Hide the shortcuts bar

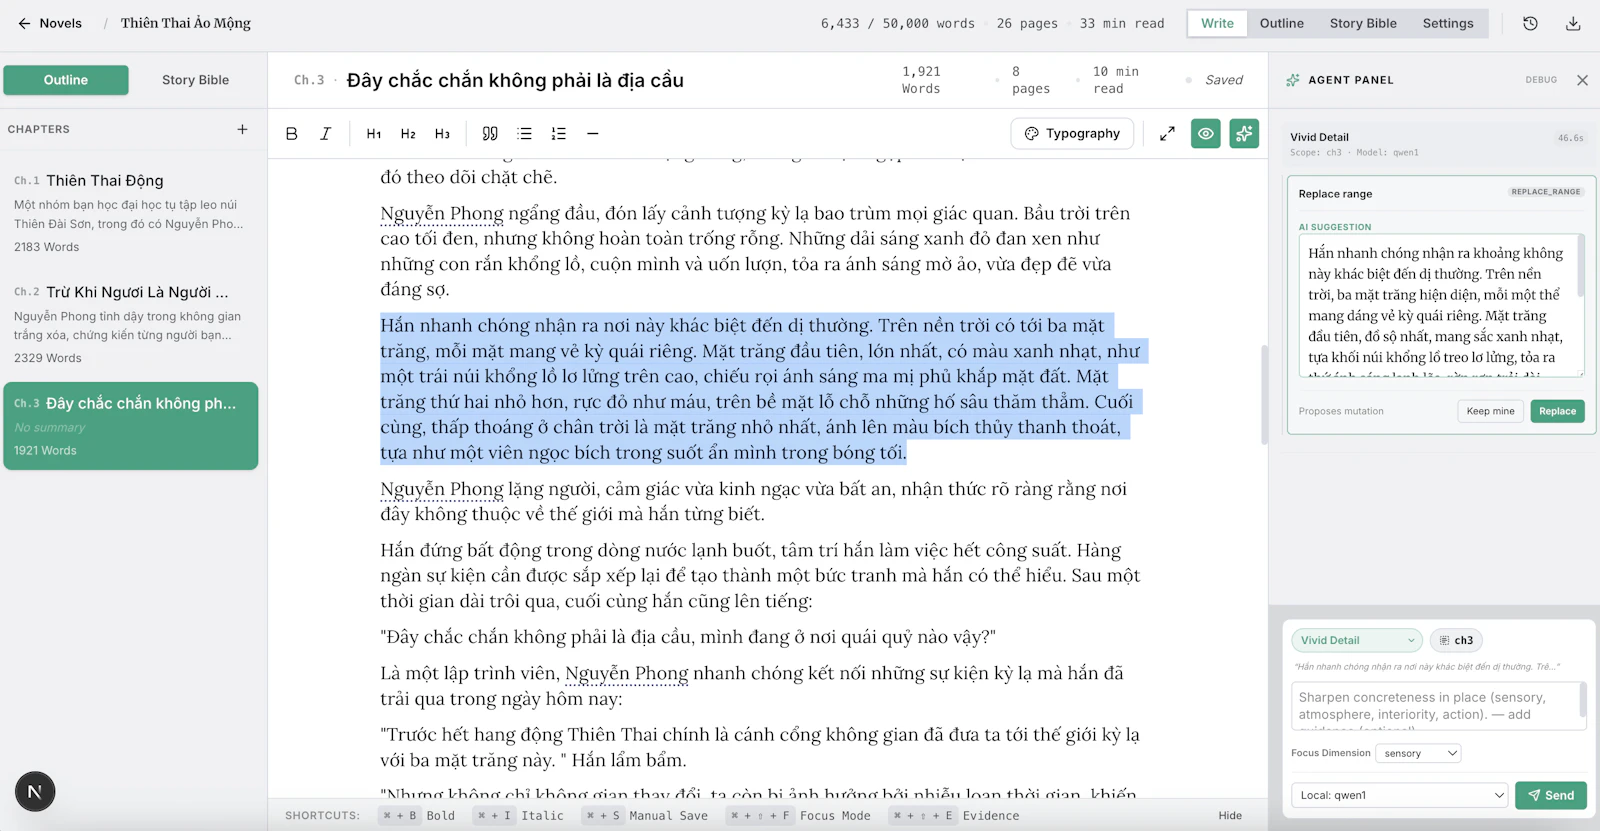click(x=1230, y=816)
